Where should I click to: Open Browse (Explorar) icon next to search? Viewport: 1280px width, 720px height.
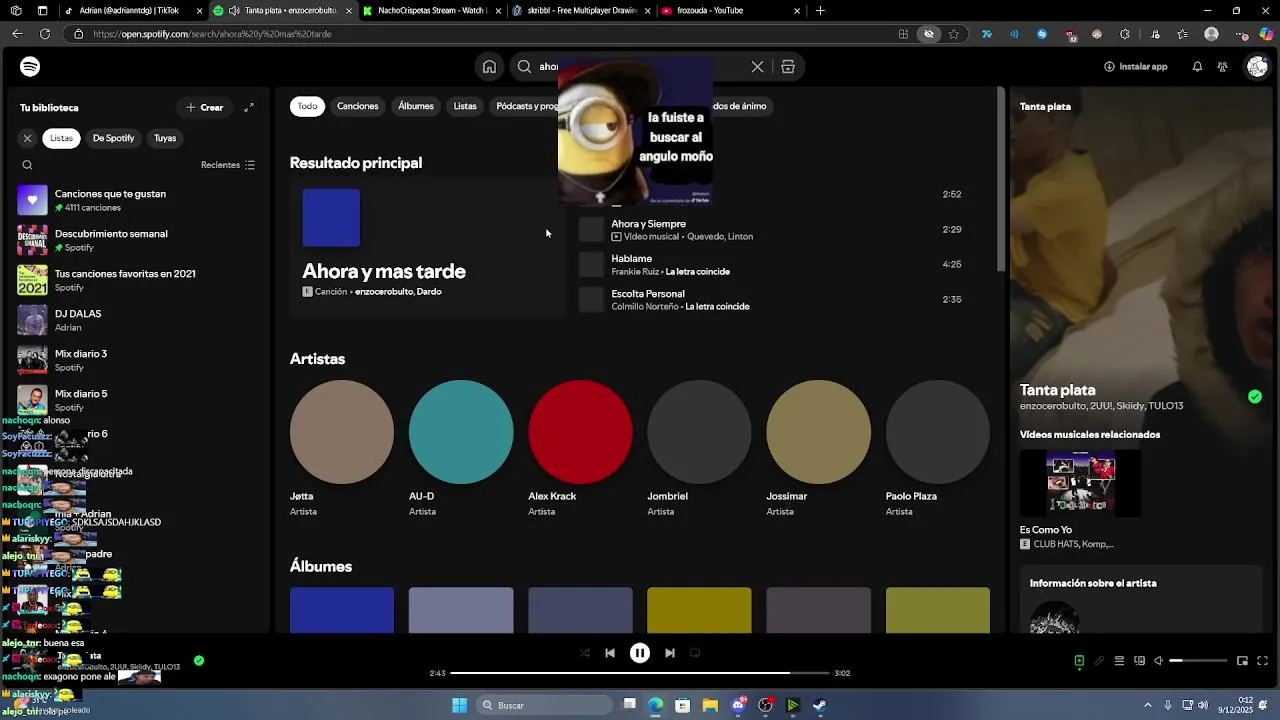coord(788,67)
